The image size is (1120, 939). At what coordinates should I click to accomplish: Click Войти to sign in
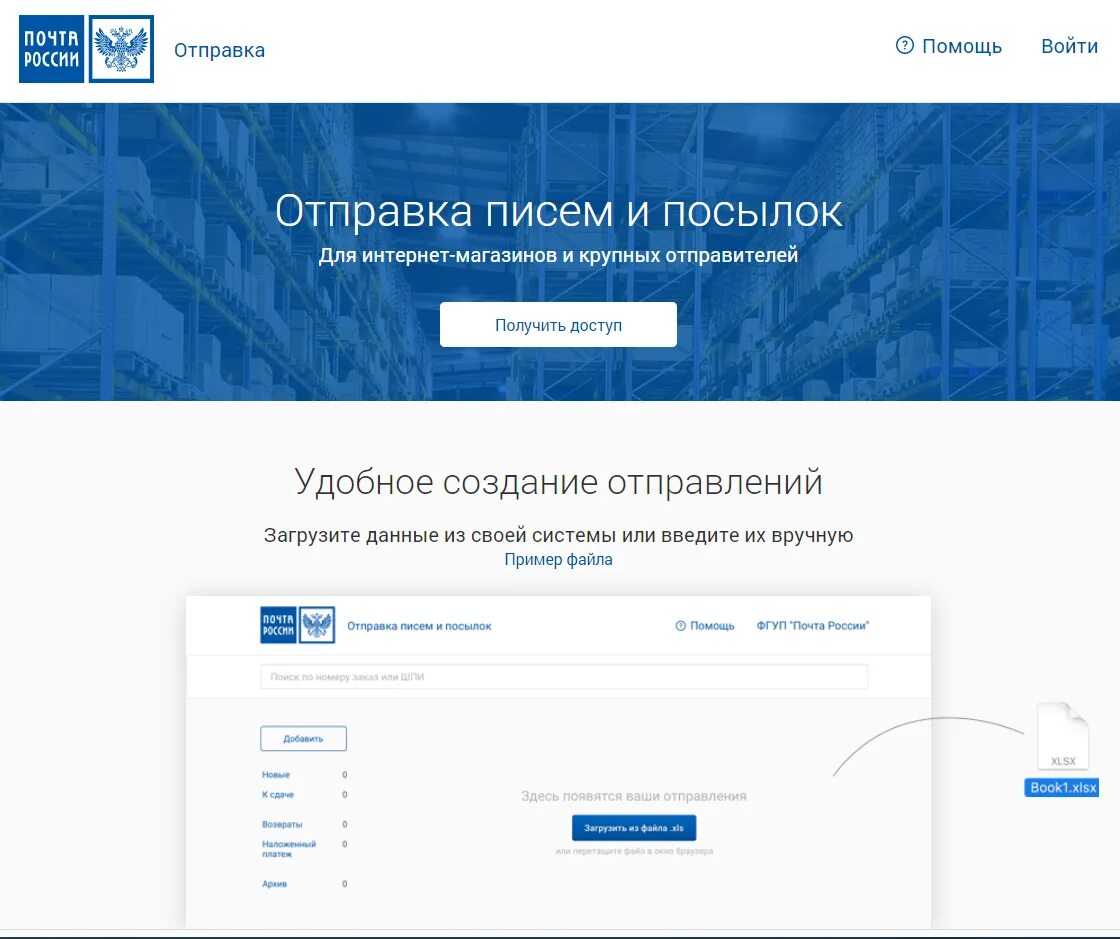(x=1069, y=46)
